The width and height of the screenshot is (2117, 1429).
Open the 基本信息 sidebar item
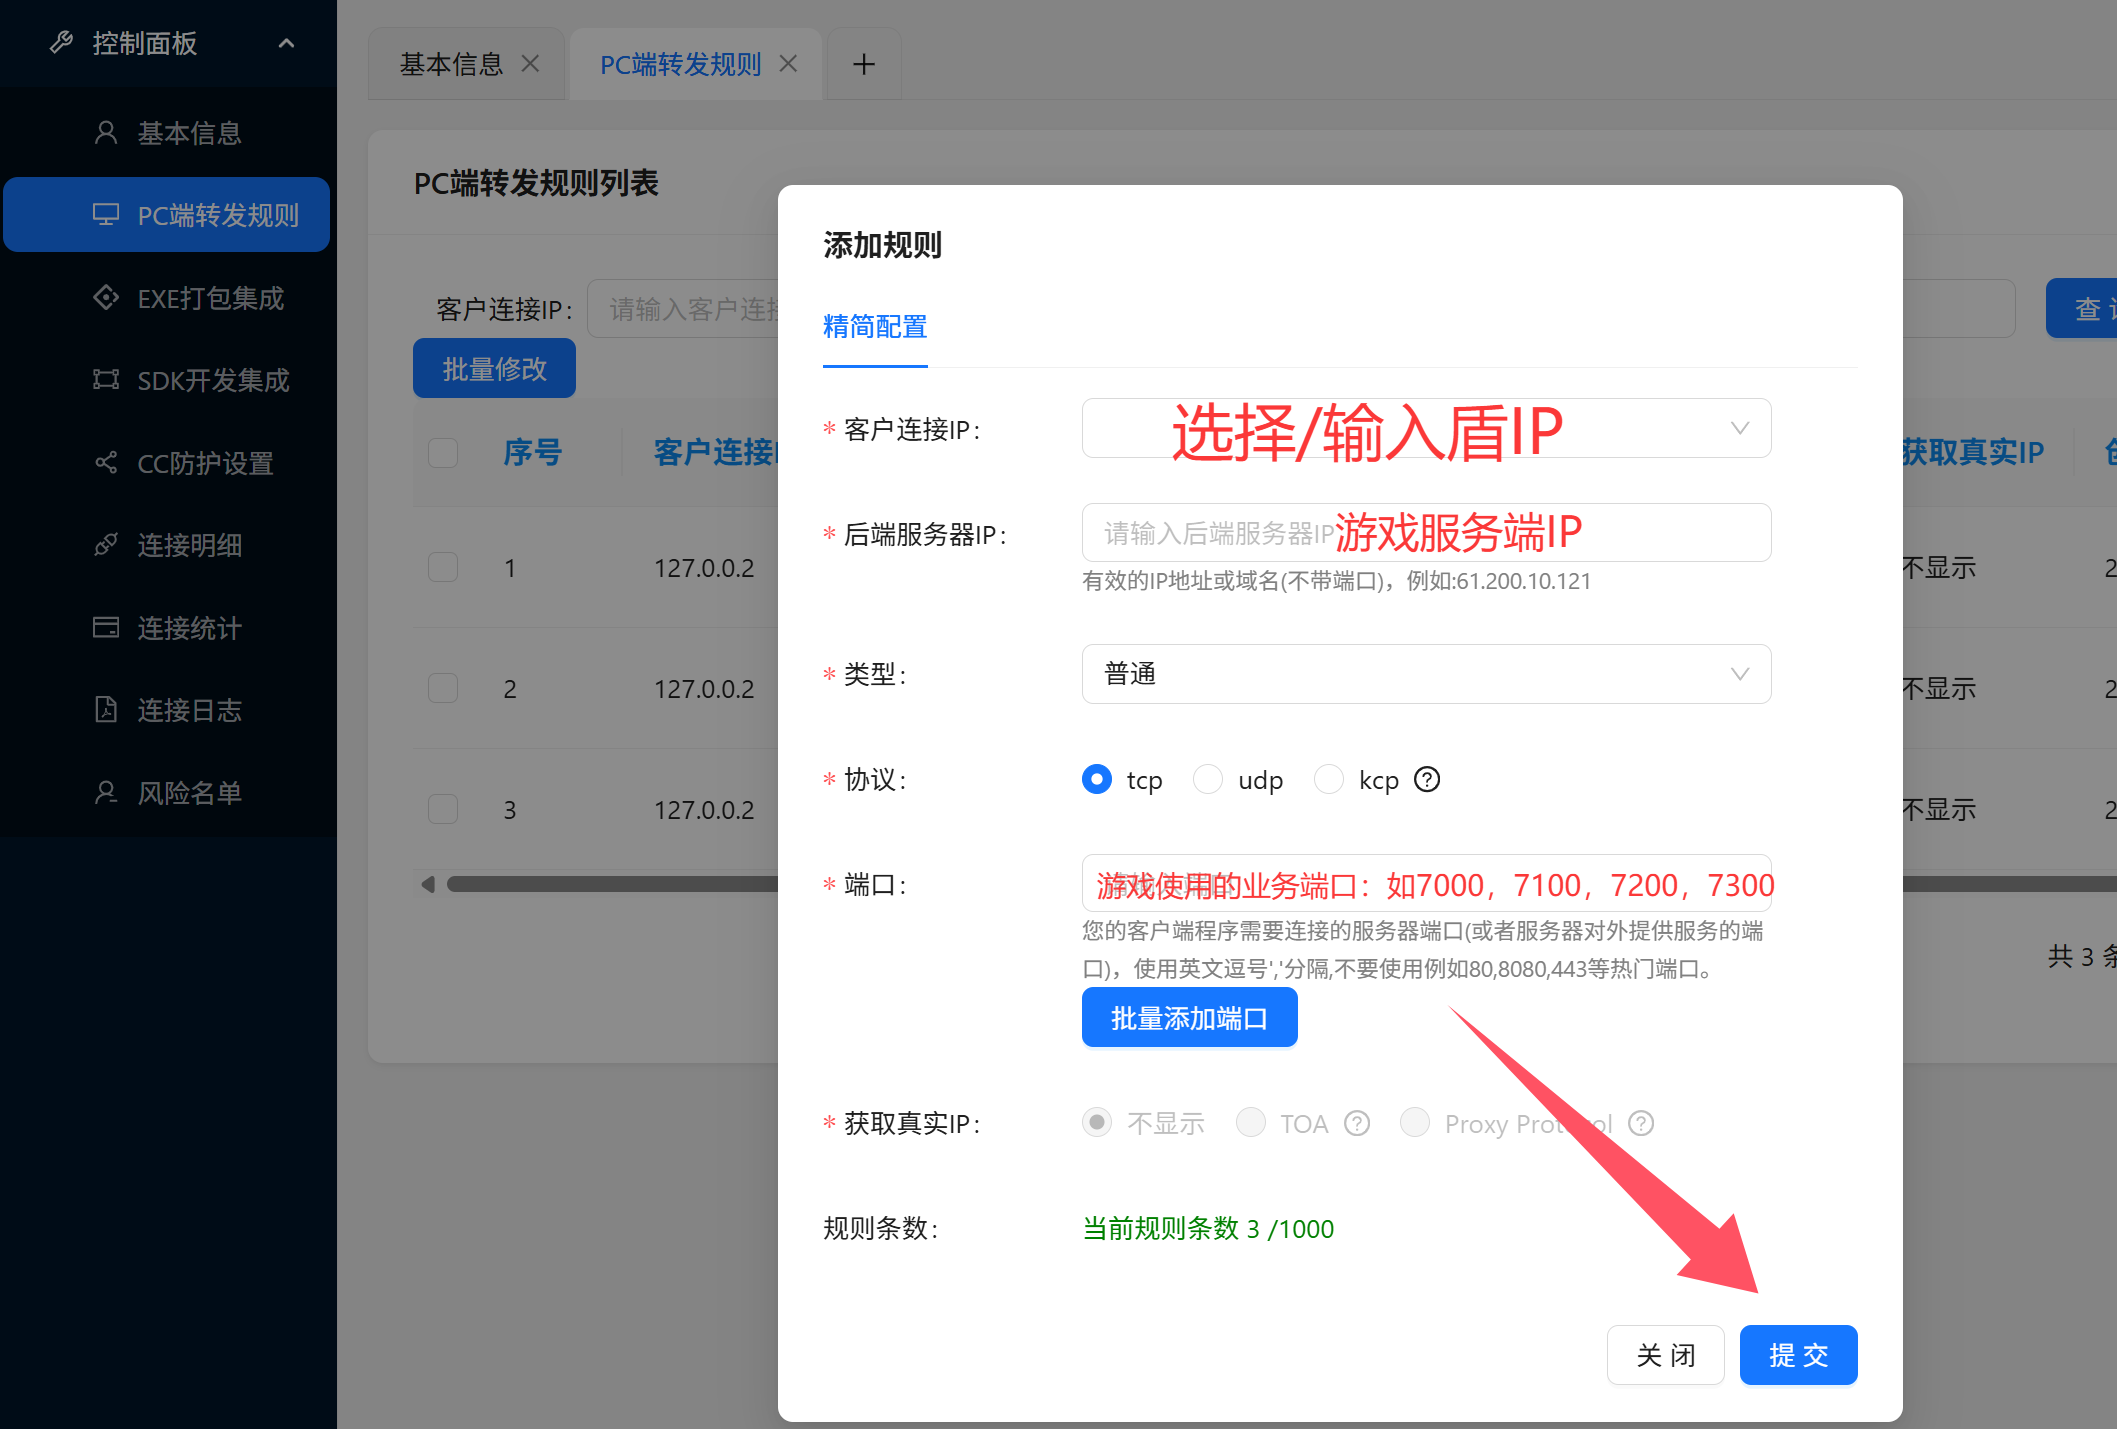tap(188, 132)
